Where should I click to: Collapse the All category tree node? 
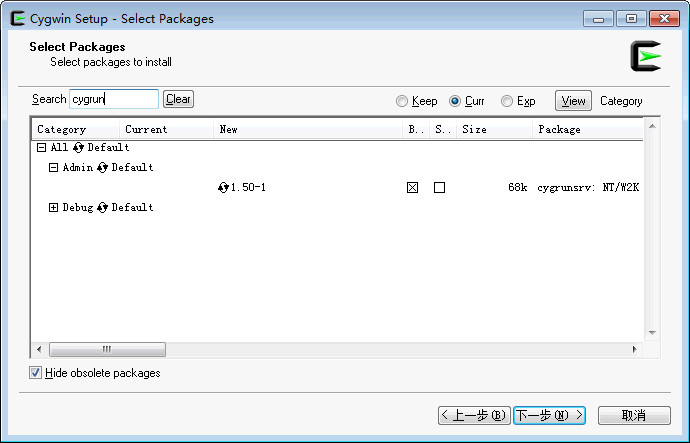41,147
